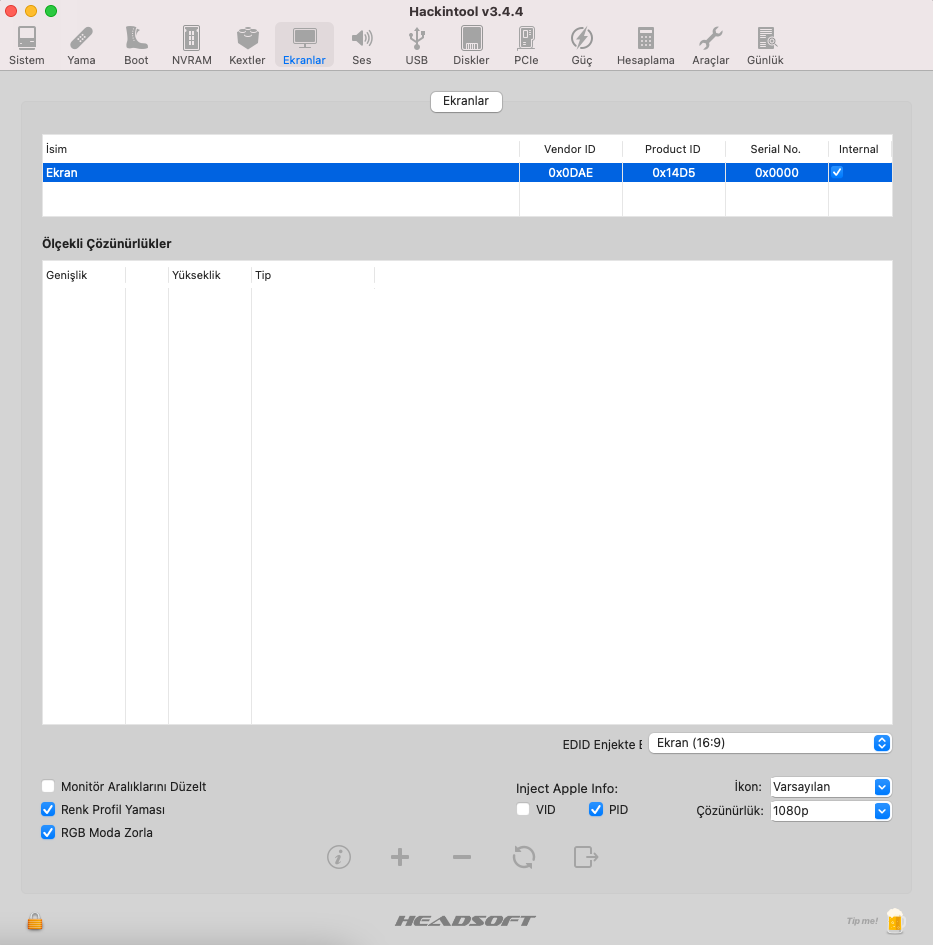Uncheck the Internal checkbox for Ekran

837,173
